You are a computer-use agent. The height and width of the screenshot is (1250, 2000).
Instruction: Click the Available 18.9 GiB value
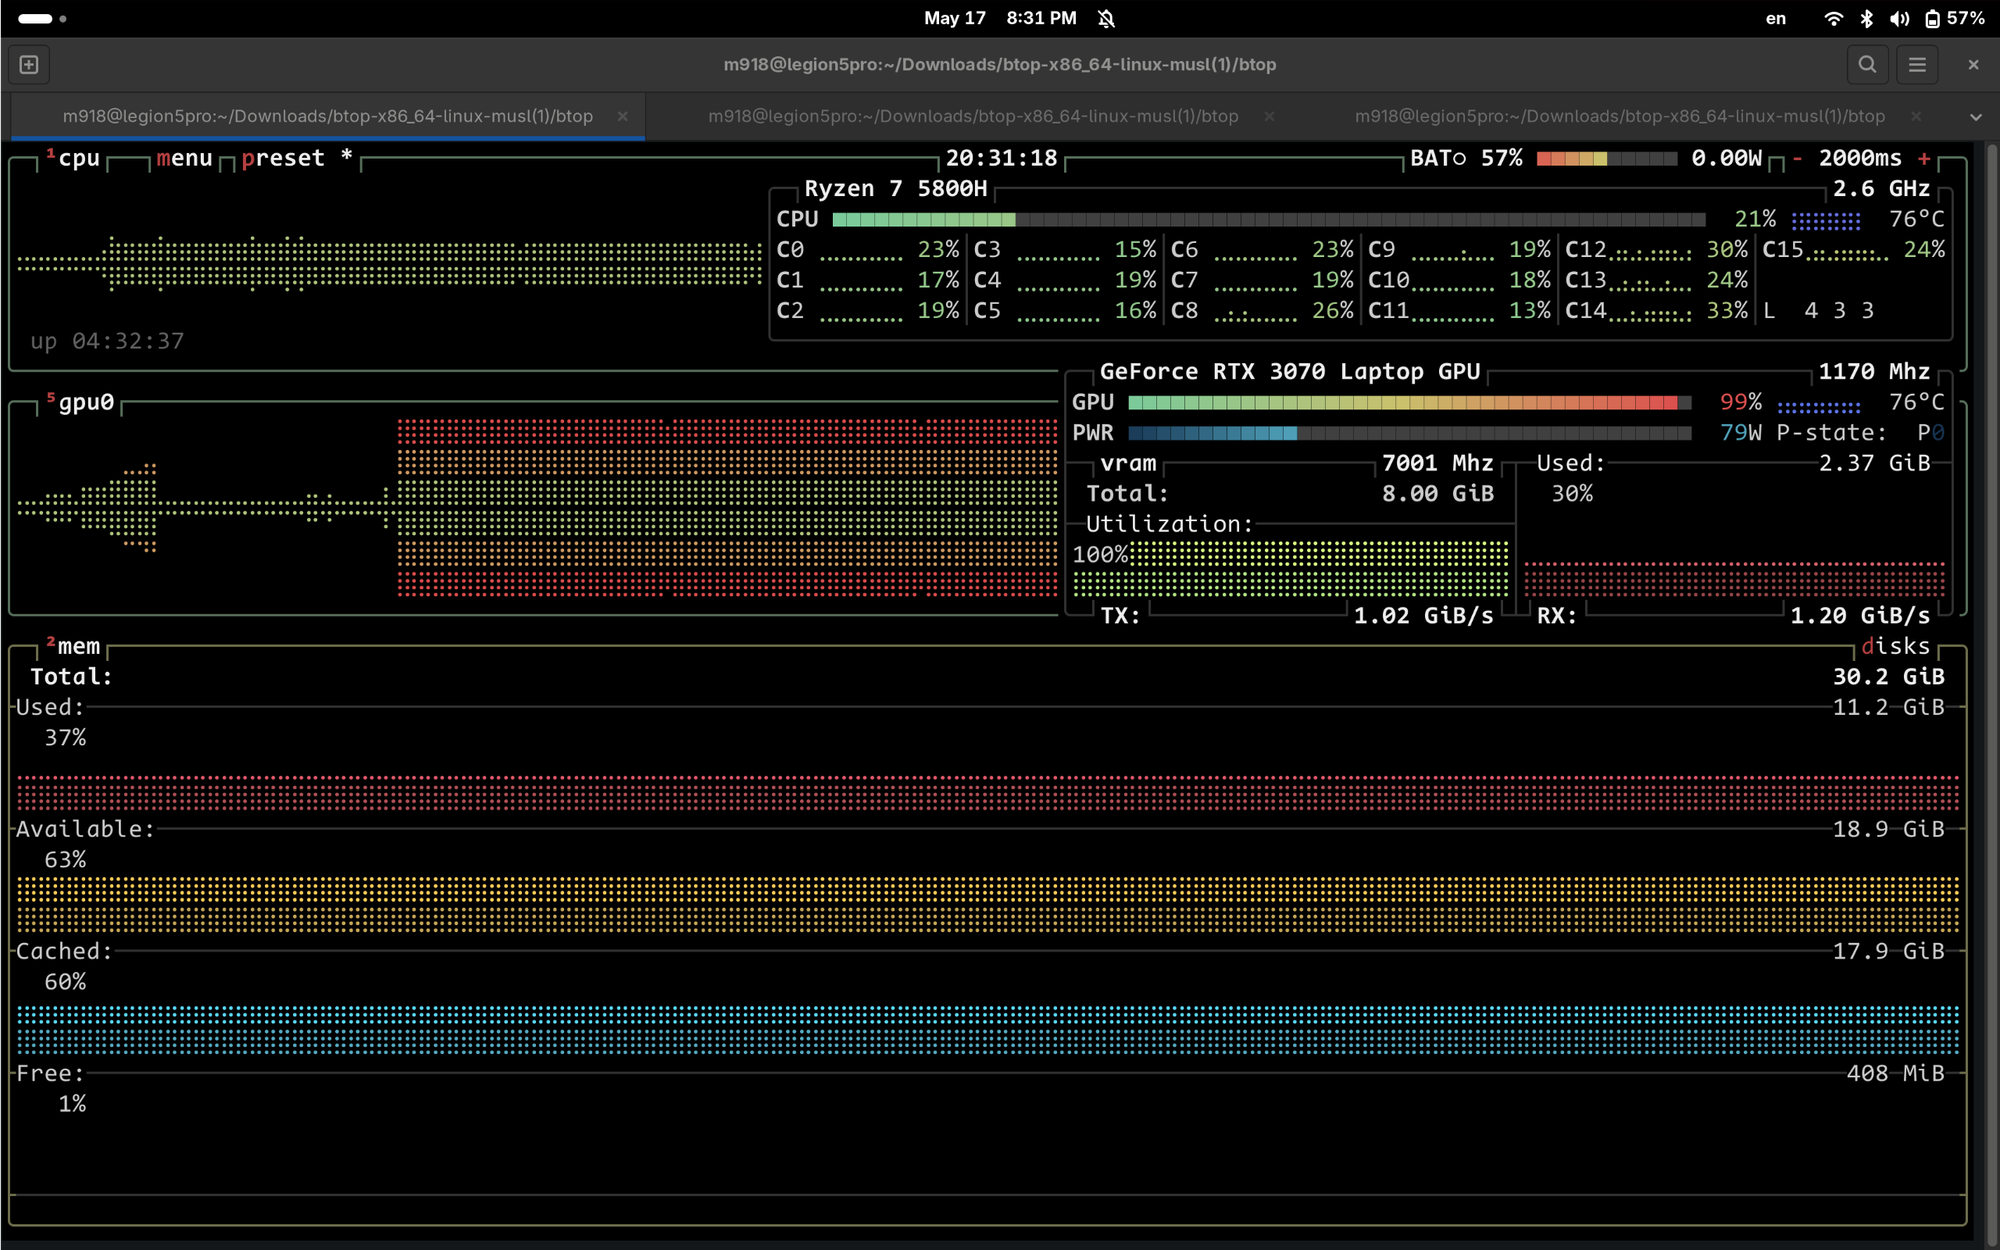(x=1888, y=830)
